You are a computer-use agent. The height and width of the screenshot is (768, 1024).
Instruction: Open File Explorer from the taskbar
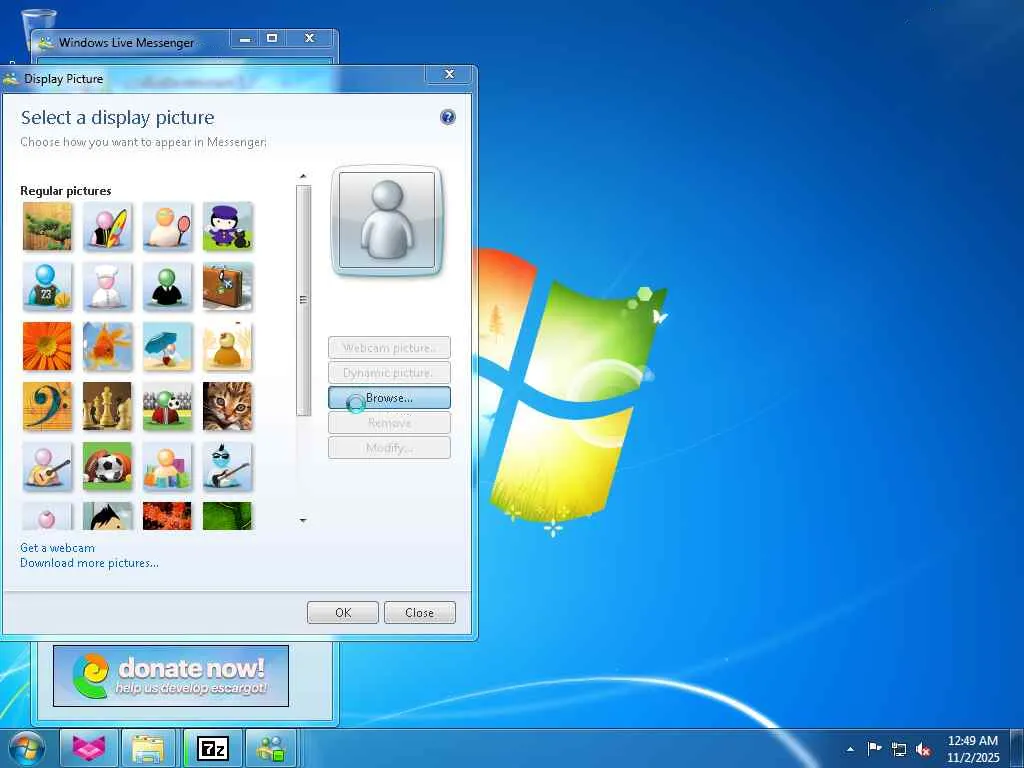[x=148, y=748]
